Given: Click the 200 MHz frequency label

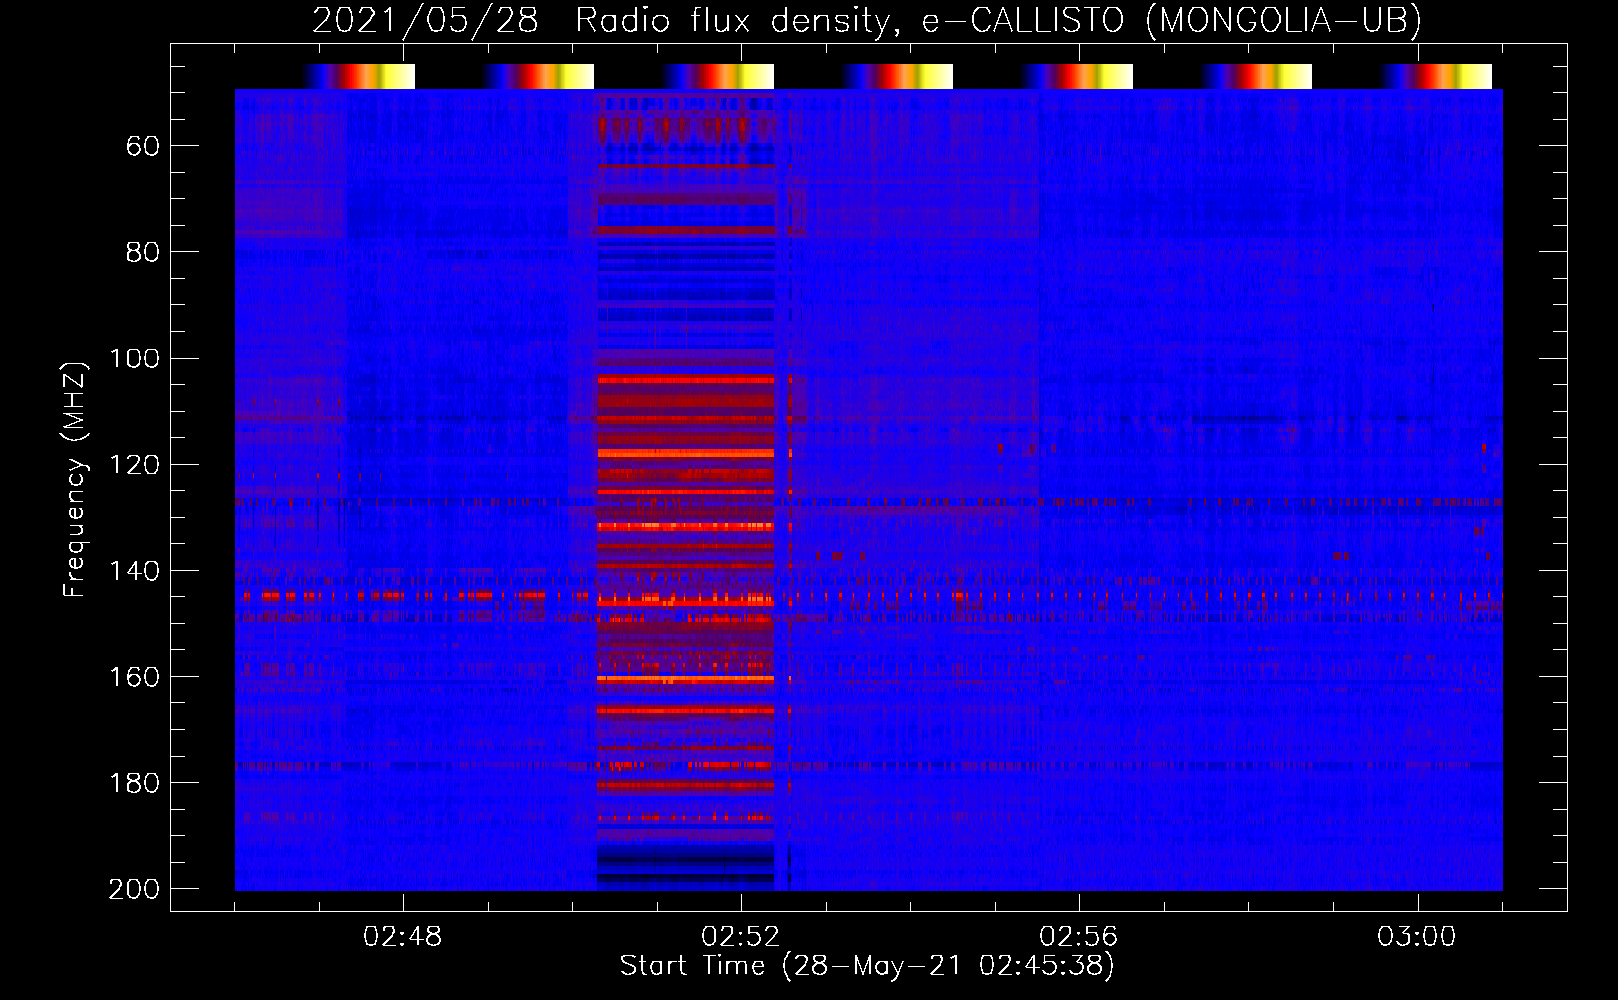Looking at the screenshot, I should coord(134,889).
